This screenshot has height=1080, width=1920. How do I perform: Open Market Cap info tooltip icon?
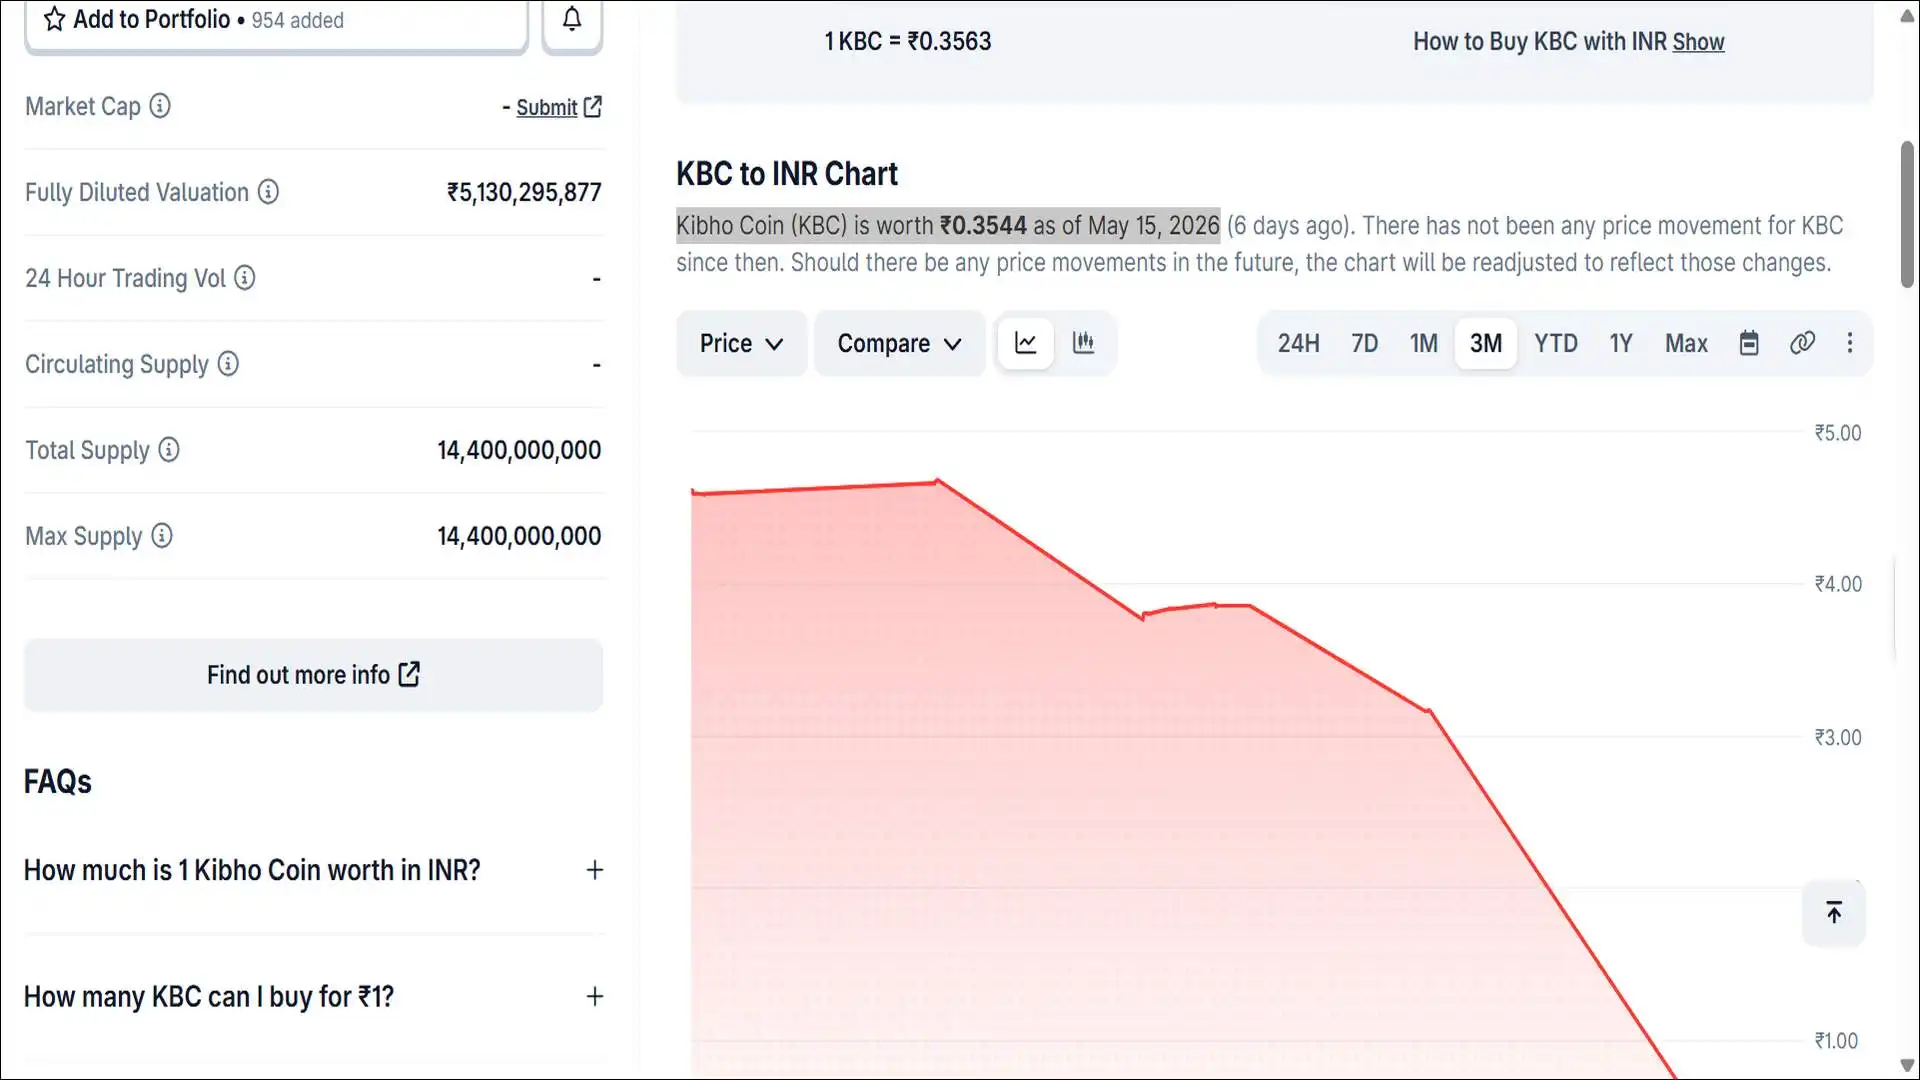pyautogui.click(x=160, y=106)
